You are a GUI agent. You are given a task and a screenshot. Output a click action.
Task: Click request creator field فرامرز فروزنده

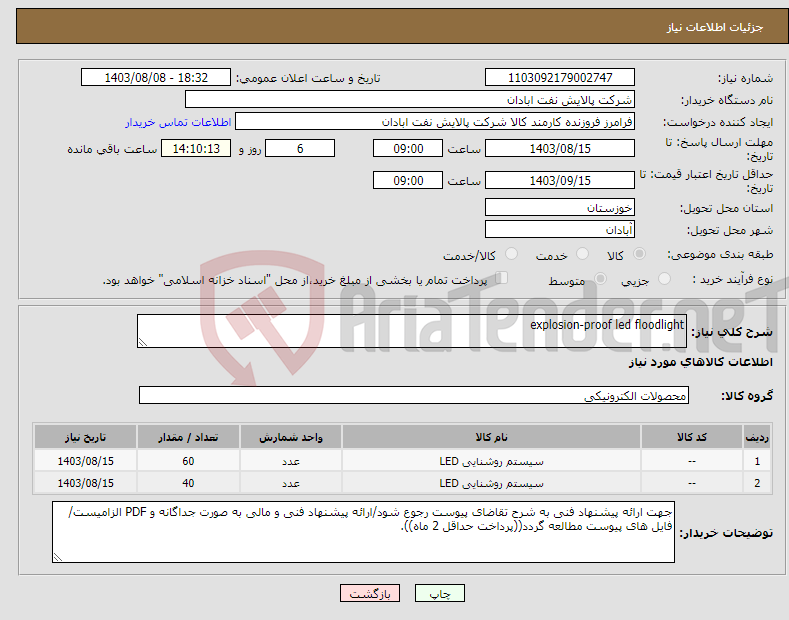click(x=435, y=122)
